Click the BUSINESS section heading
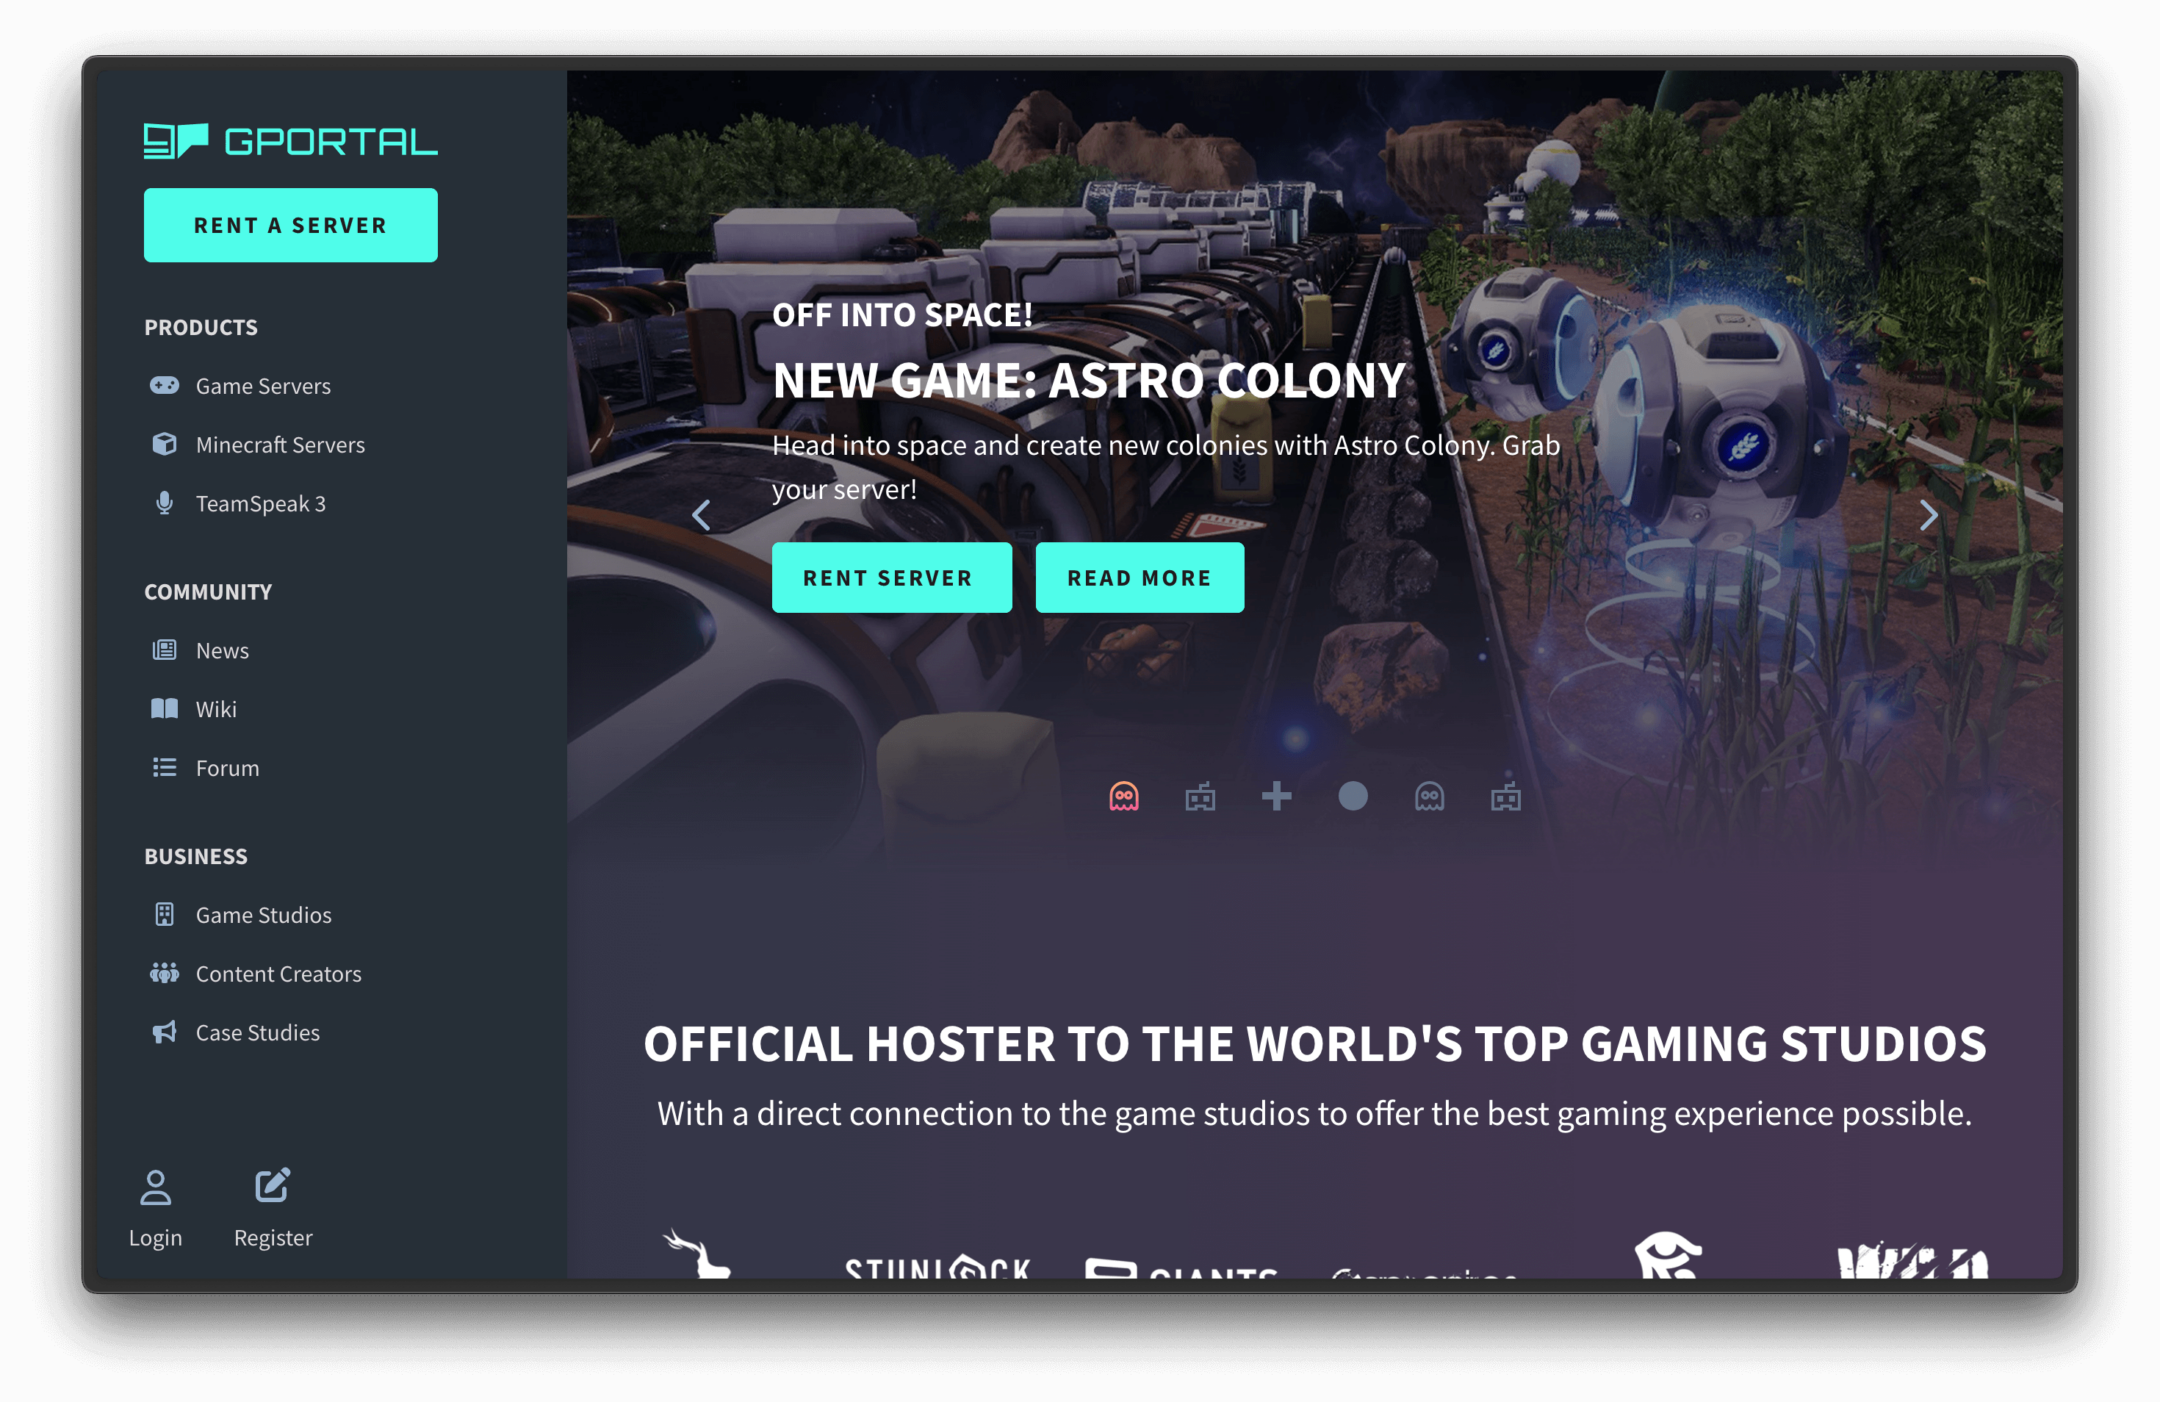The height and width of the screenshot is (1402, 2160). point(196,856)
